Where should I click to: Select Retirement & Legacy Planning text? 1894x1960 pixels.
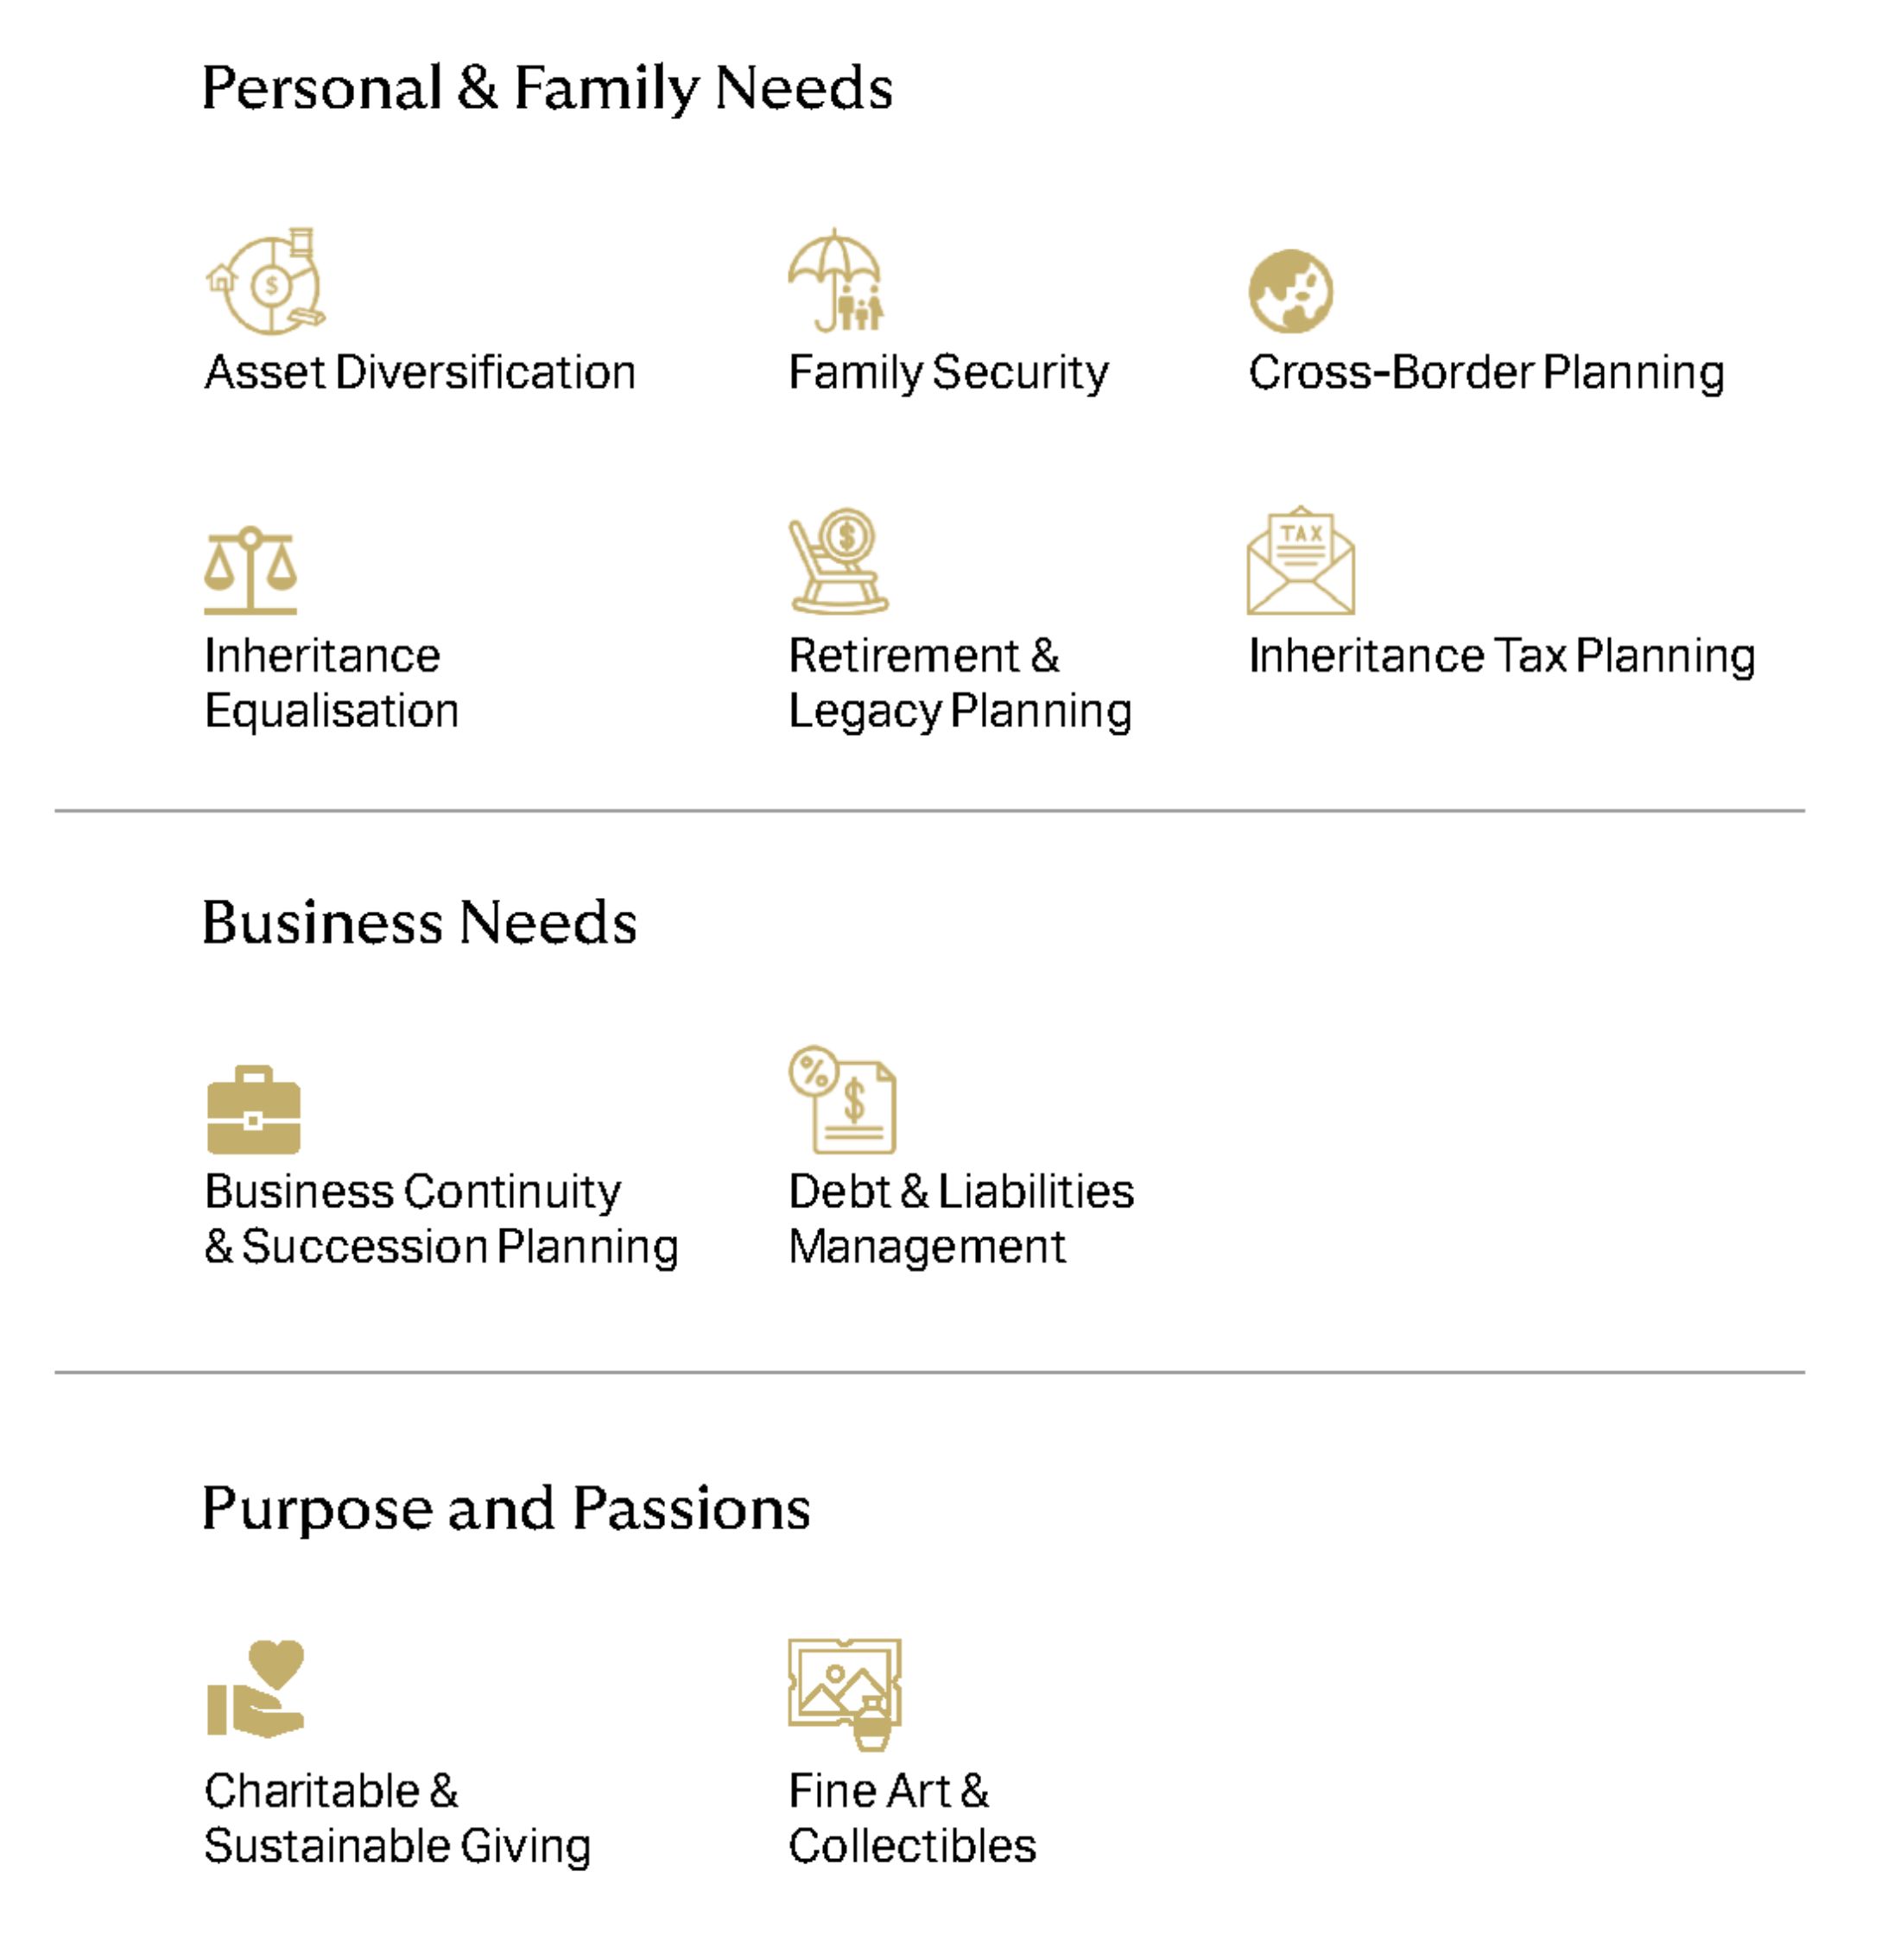959,683
